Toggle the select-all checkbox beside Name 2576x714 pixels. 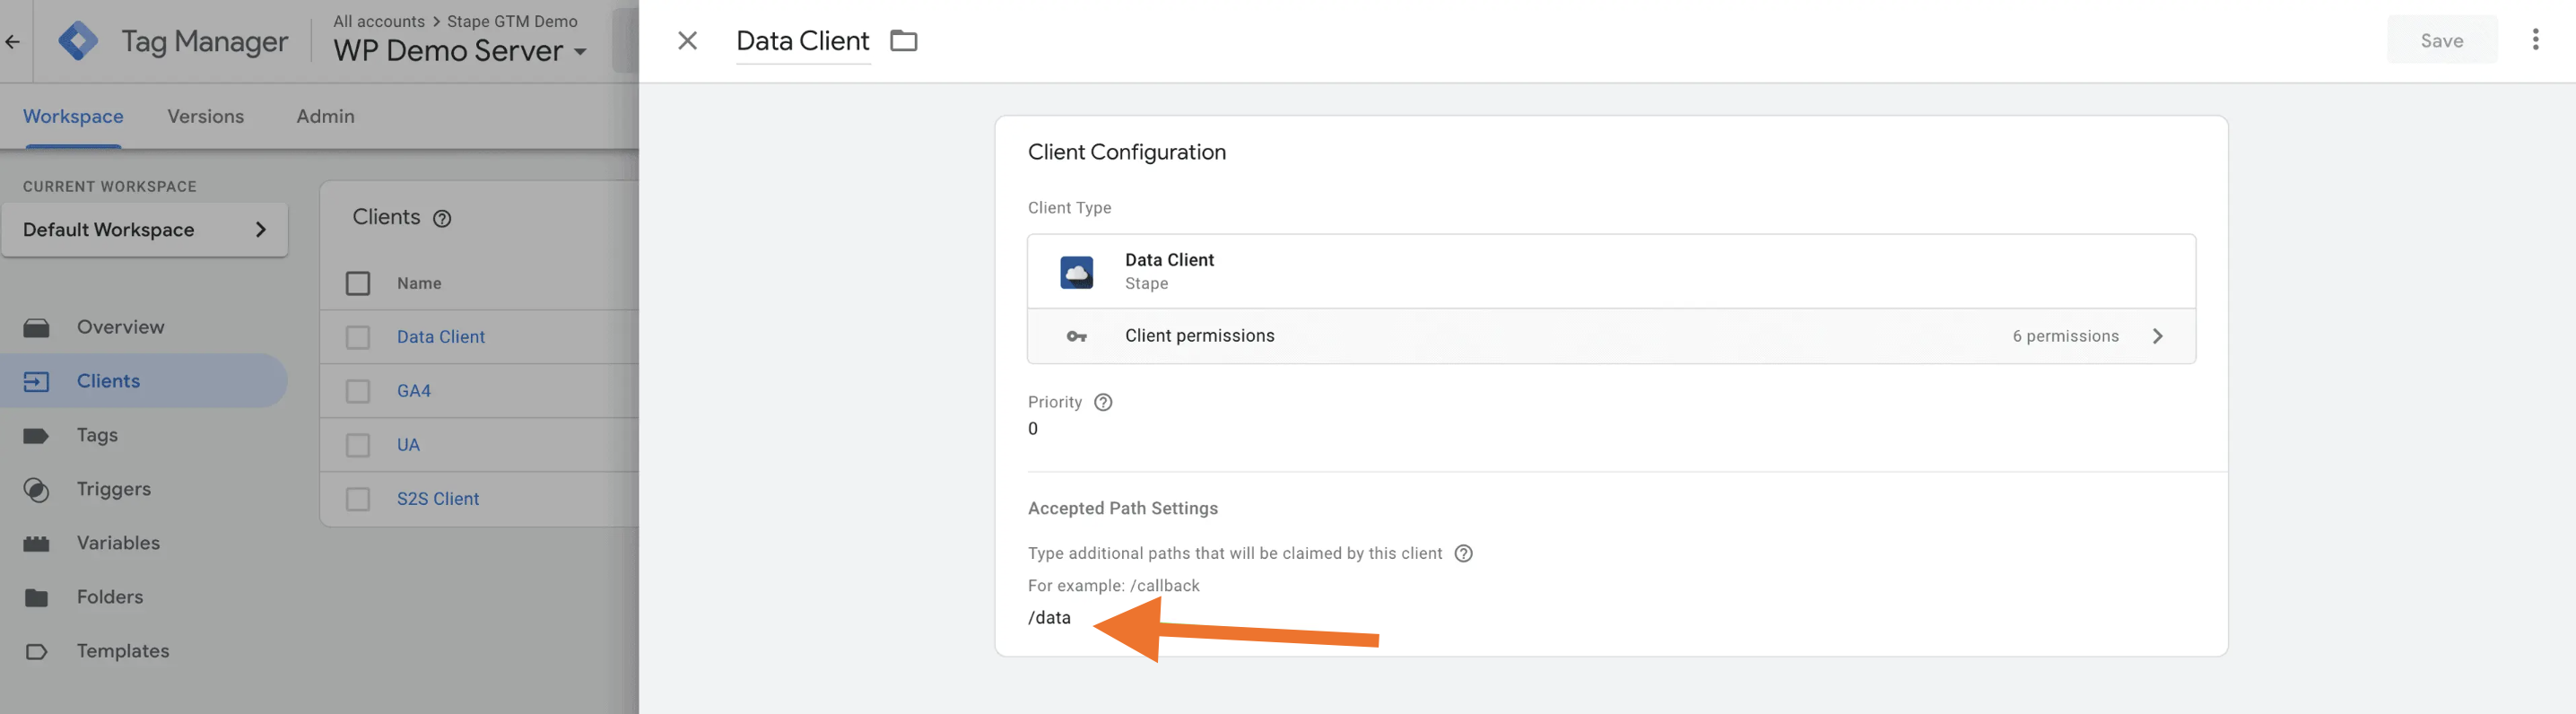(357, 283)
